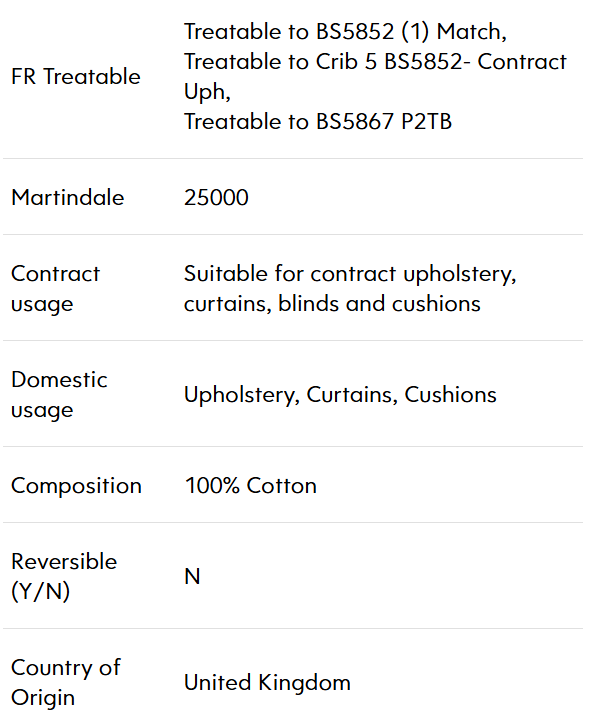Image resolution: width=607 pixels, height=710 pixels.
Task: Click the Contract Uph, continuation text
Action: point(207,92)
